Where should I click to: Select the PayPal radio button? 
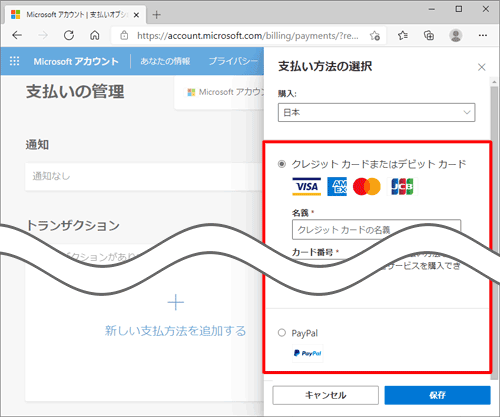coord(282,333)
